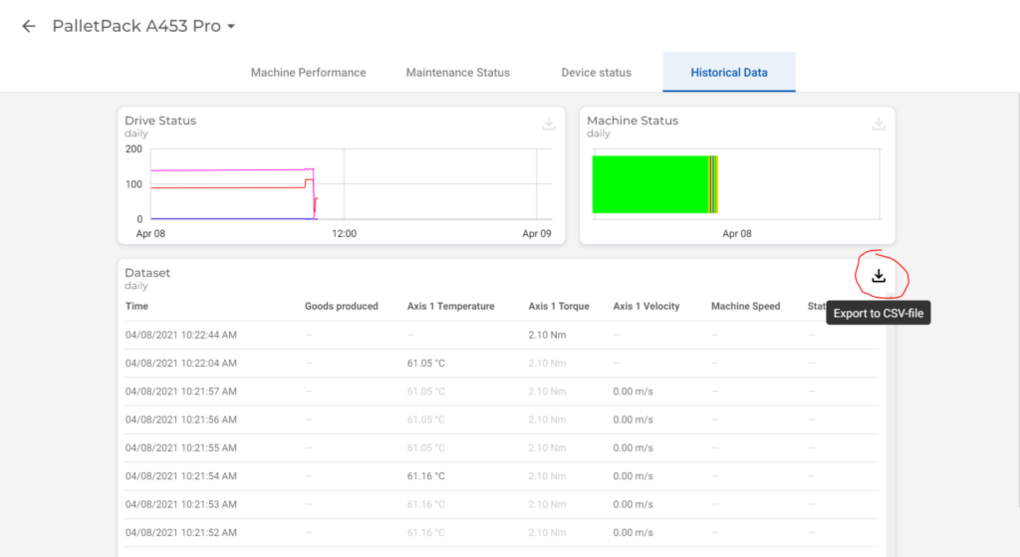Download the Machine Status chart

(x=878, y=124)
